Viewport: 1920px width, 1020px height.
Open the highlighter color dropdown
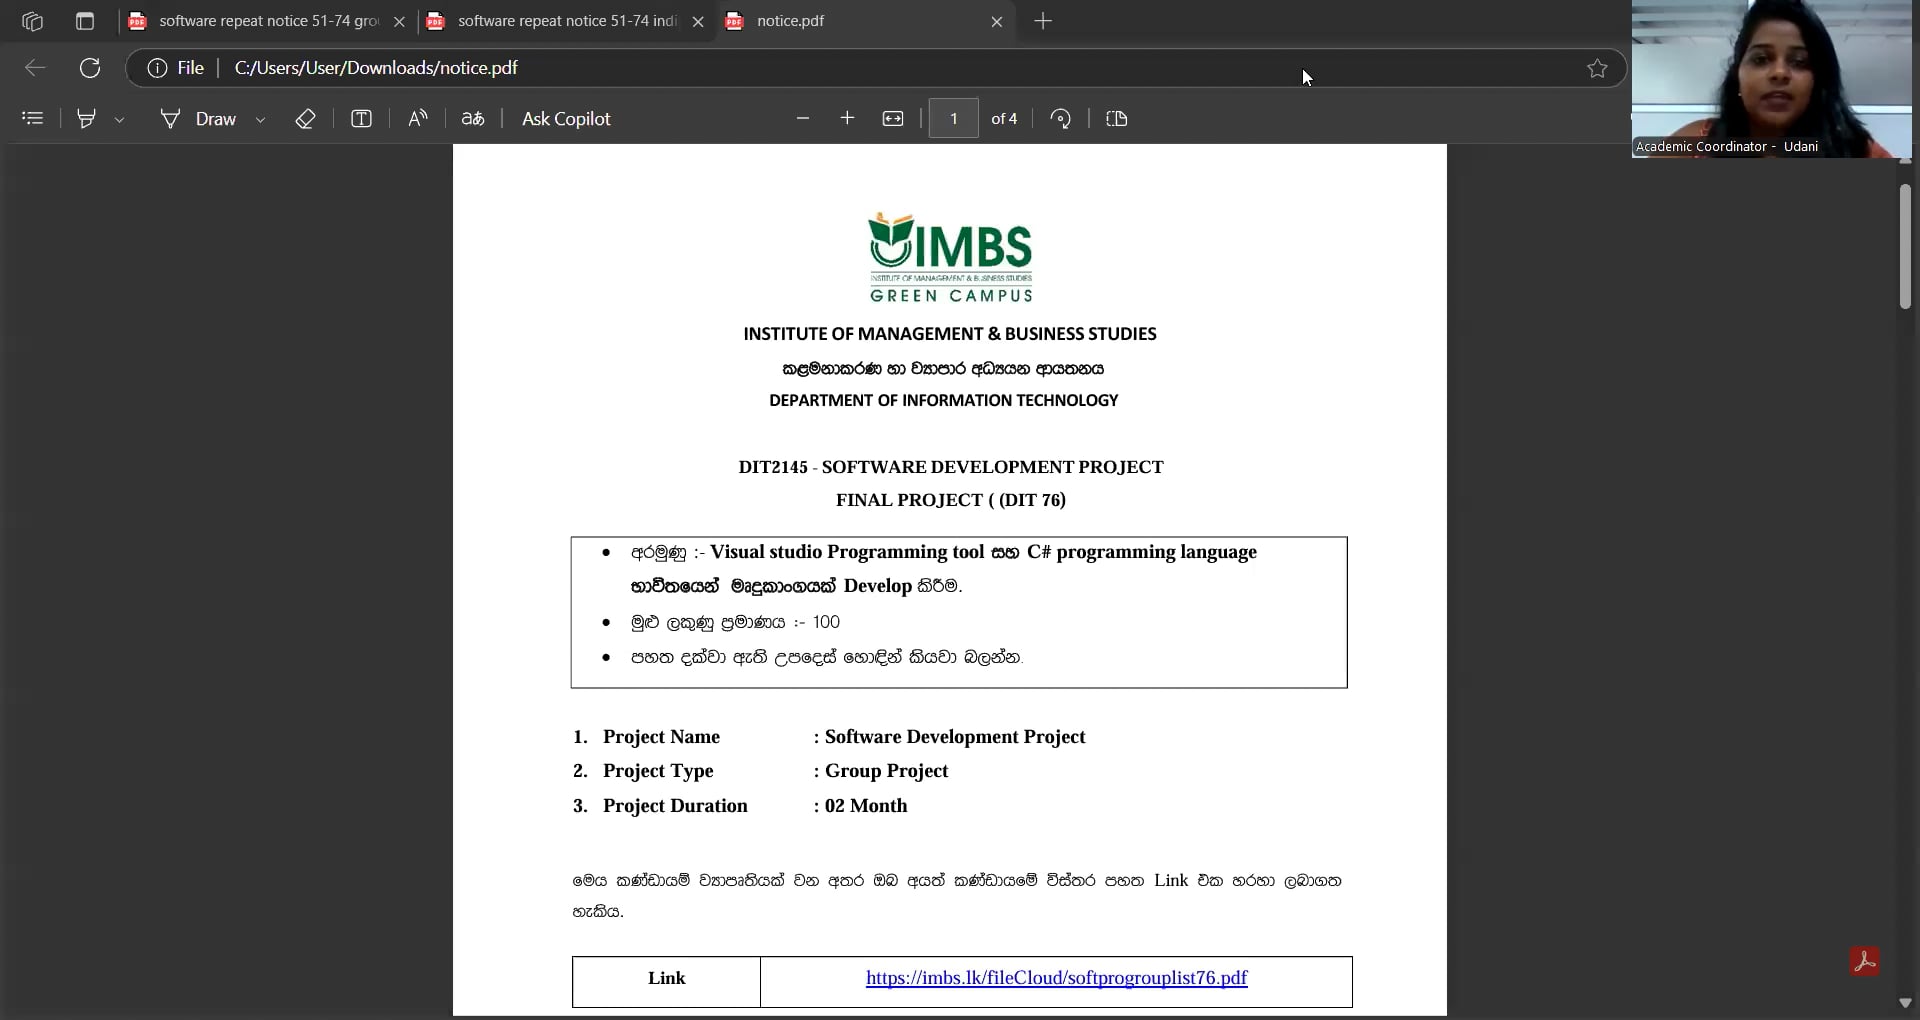tap(120, 118)
